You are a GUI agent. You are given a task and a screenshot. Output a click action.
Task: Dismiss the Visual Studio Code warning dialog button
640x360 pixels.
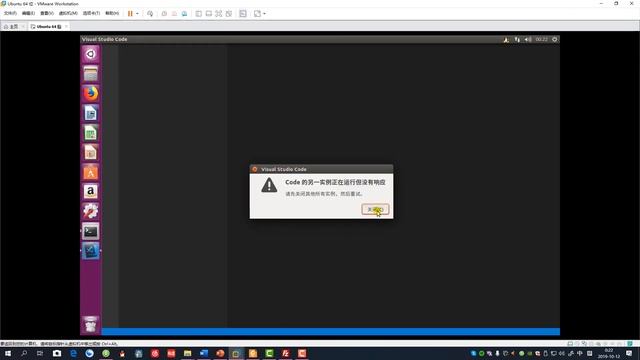click(x=375, y=209)
